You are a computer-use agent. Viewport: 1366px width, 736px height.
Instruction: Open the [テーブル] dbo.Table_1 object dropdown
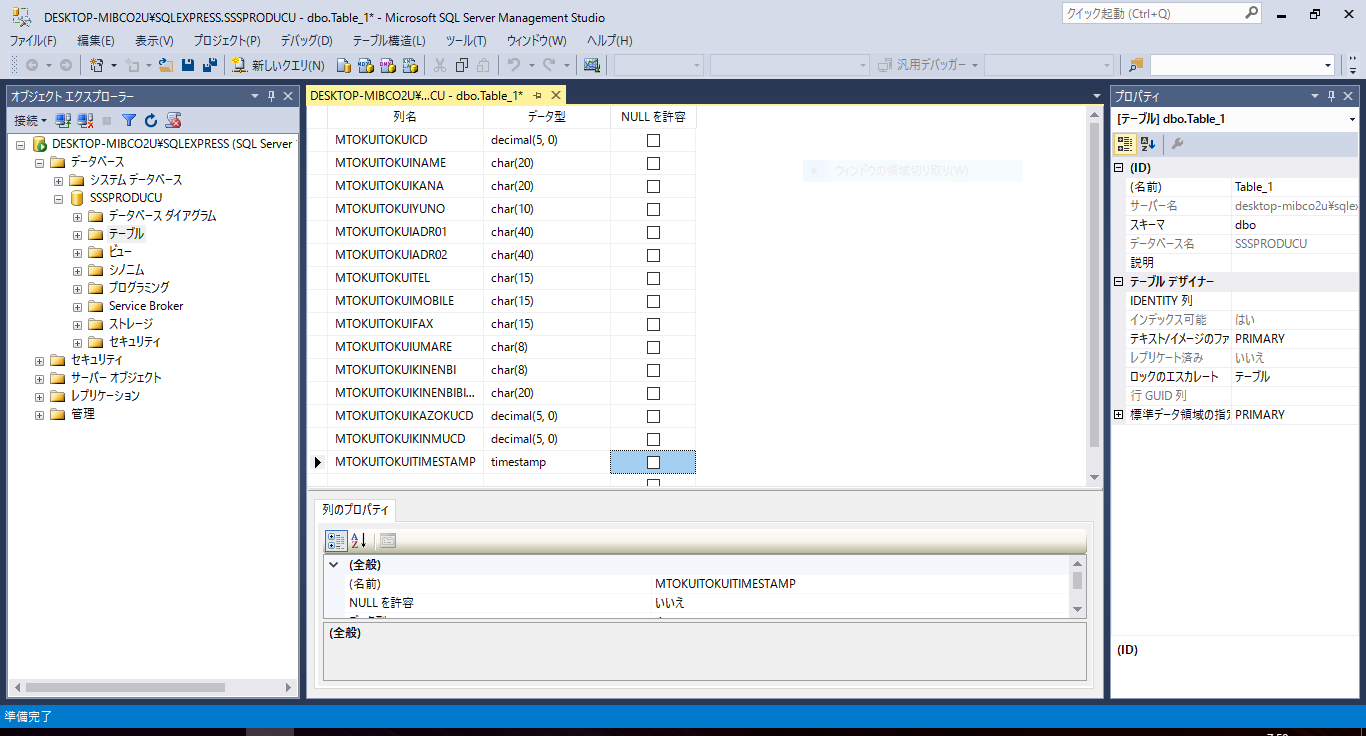[x=1352, y=119]
